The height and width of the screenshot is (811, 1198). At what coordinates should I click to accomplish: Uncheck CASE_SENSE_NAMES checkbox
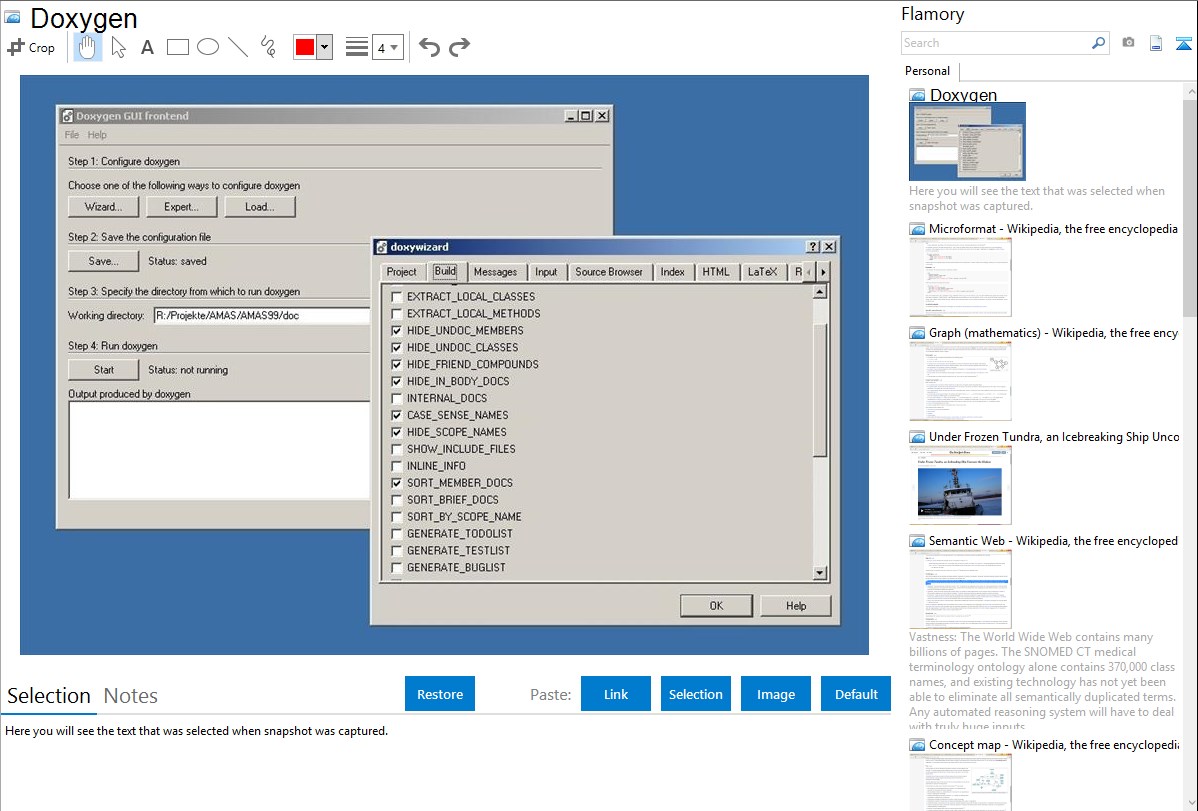pos(397,415)
